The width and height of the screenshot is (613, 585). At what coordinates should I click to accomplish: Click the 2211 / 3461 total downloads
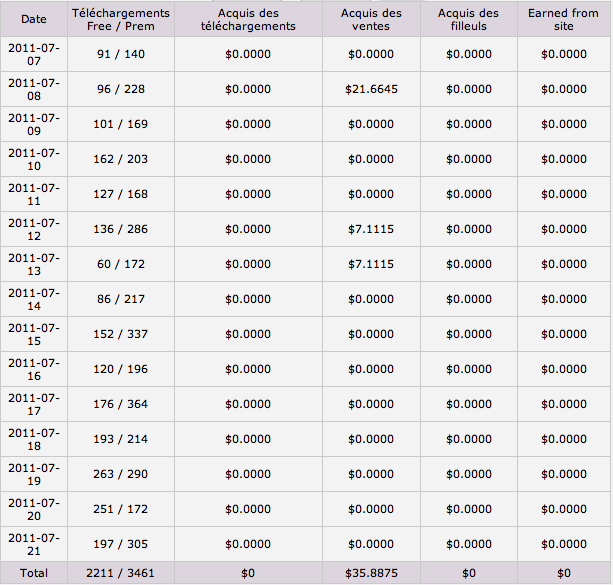(x=121, y=573)
